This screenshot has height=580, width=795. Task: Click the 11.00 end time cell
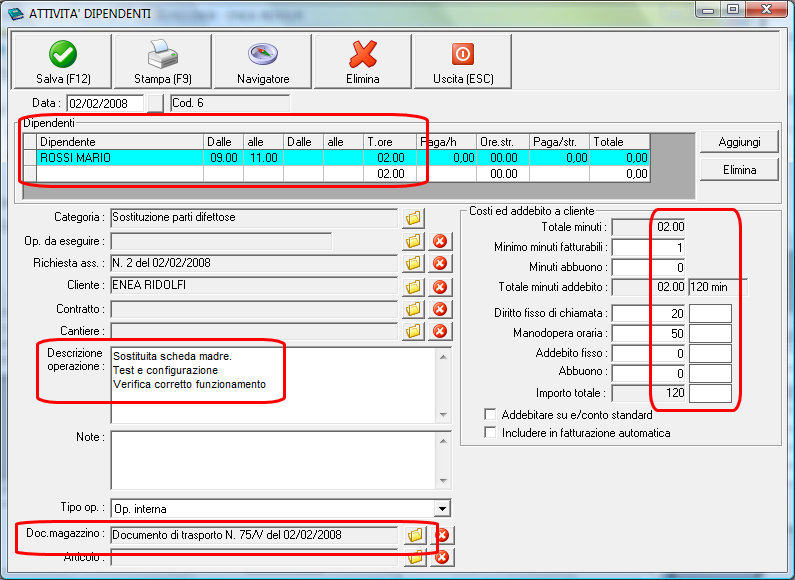[264, 158]
